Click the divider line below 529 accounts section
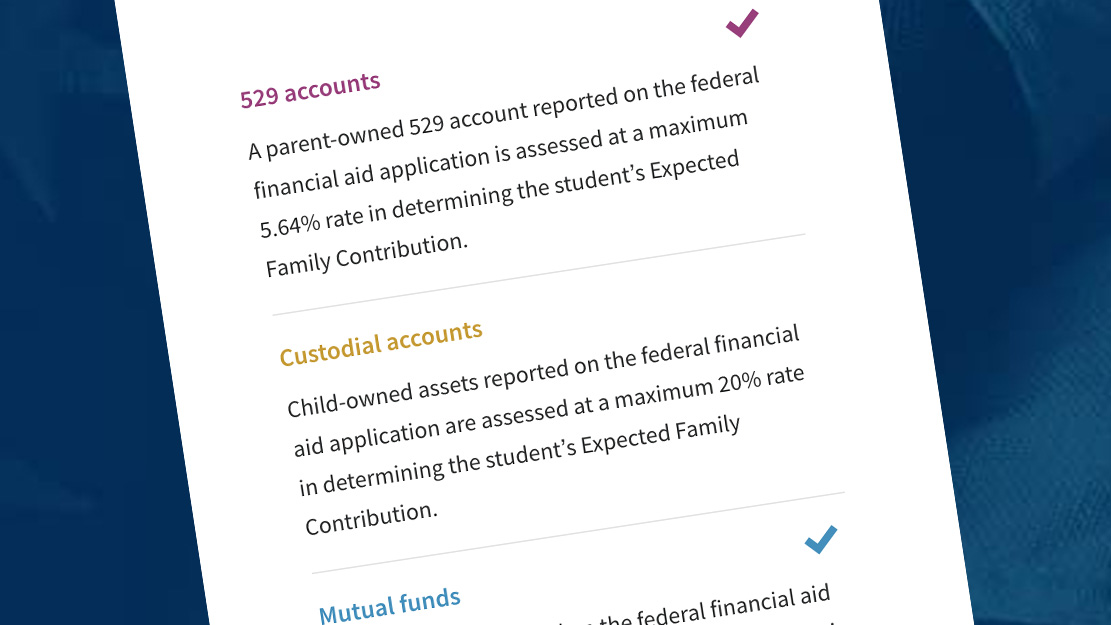The height and width of the screenshot is (625, 1111). point(538,274)
